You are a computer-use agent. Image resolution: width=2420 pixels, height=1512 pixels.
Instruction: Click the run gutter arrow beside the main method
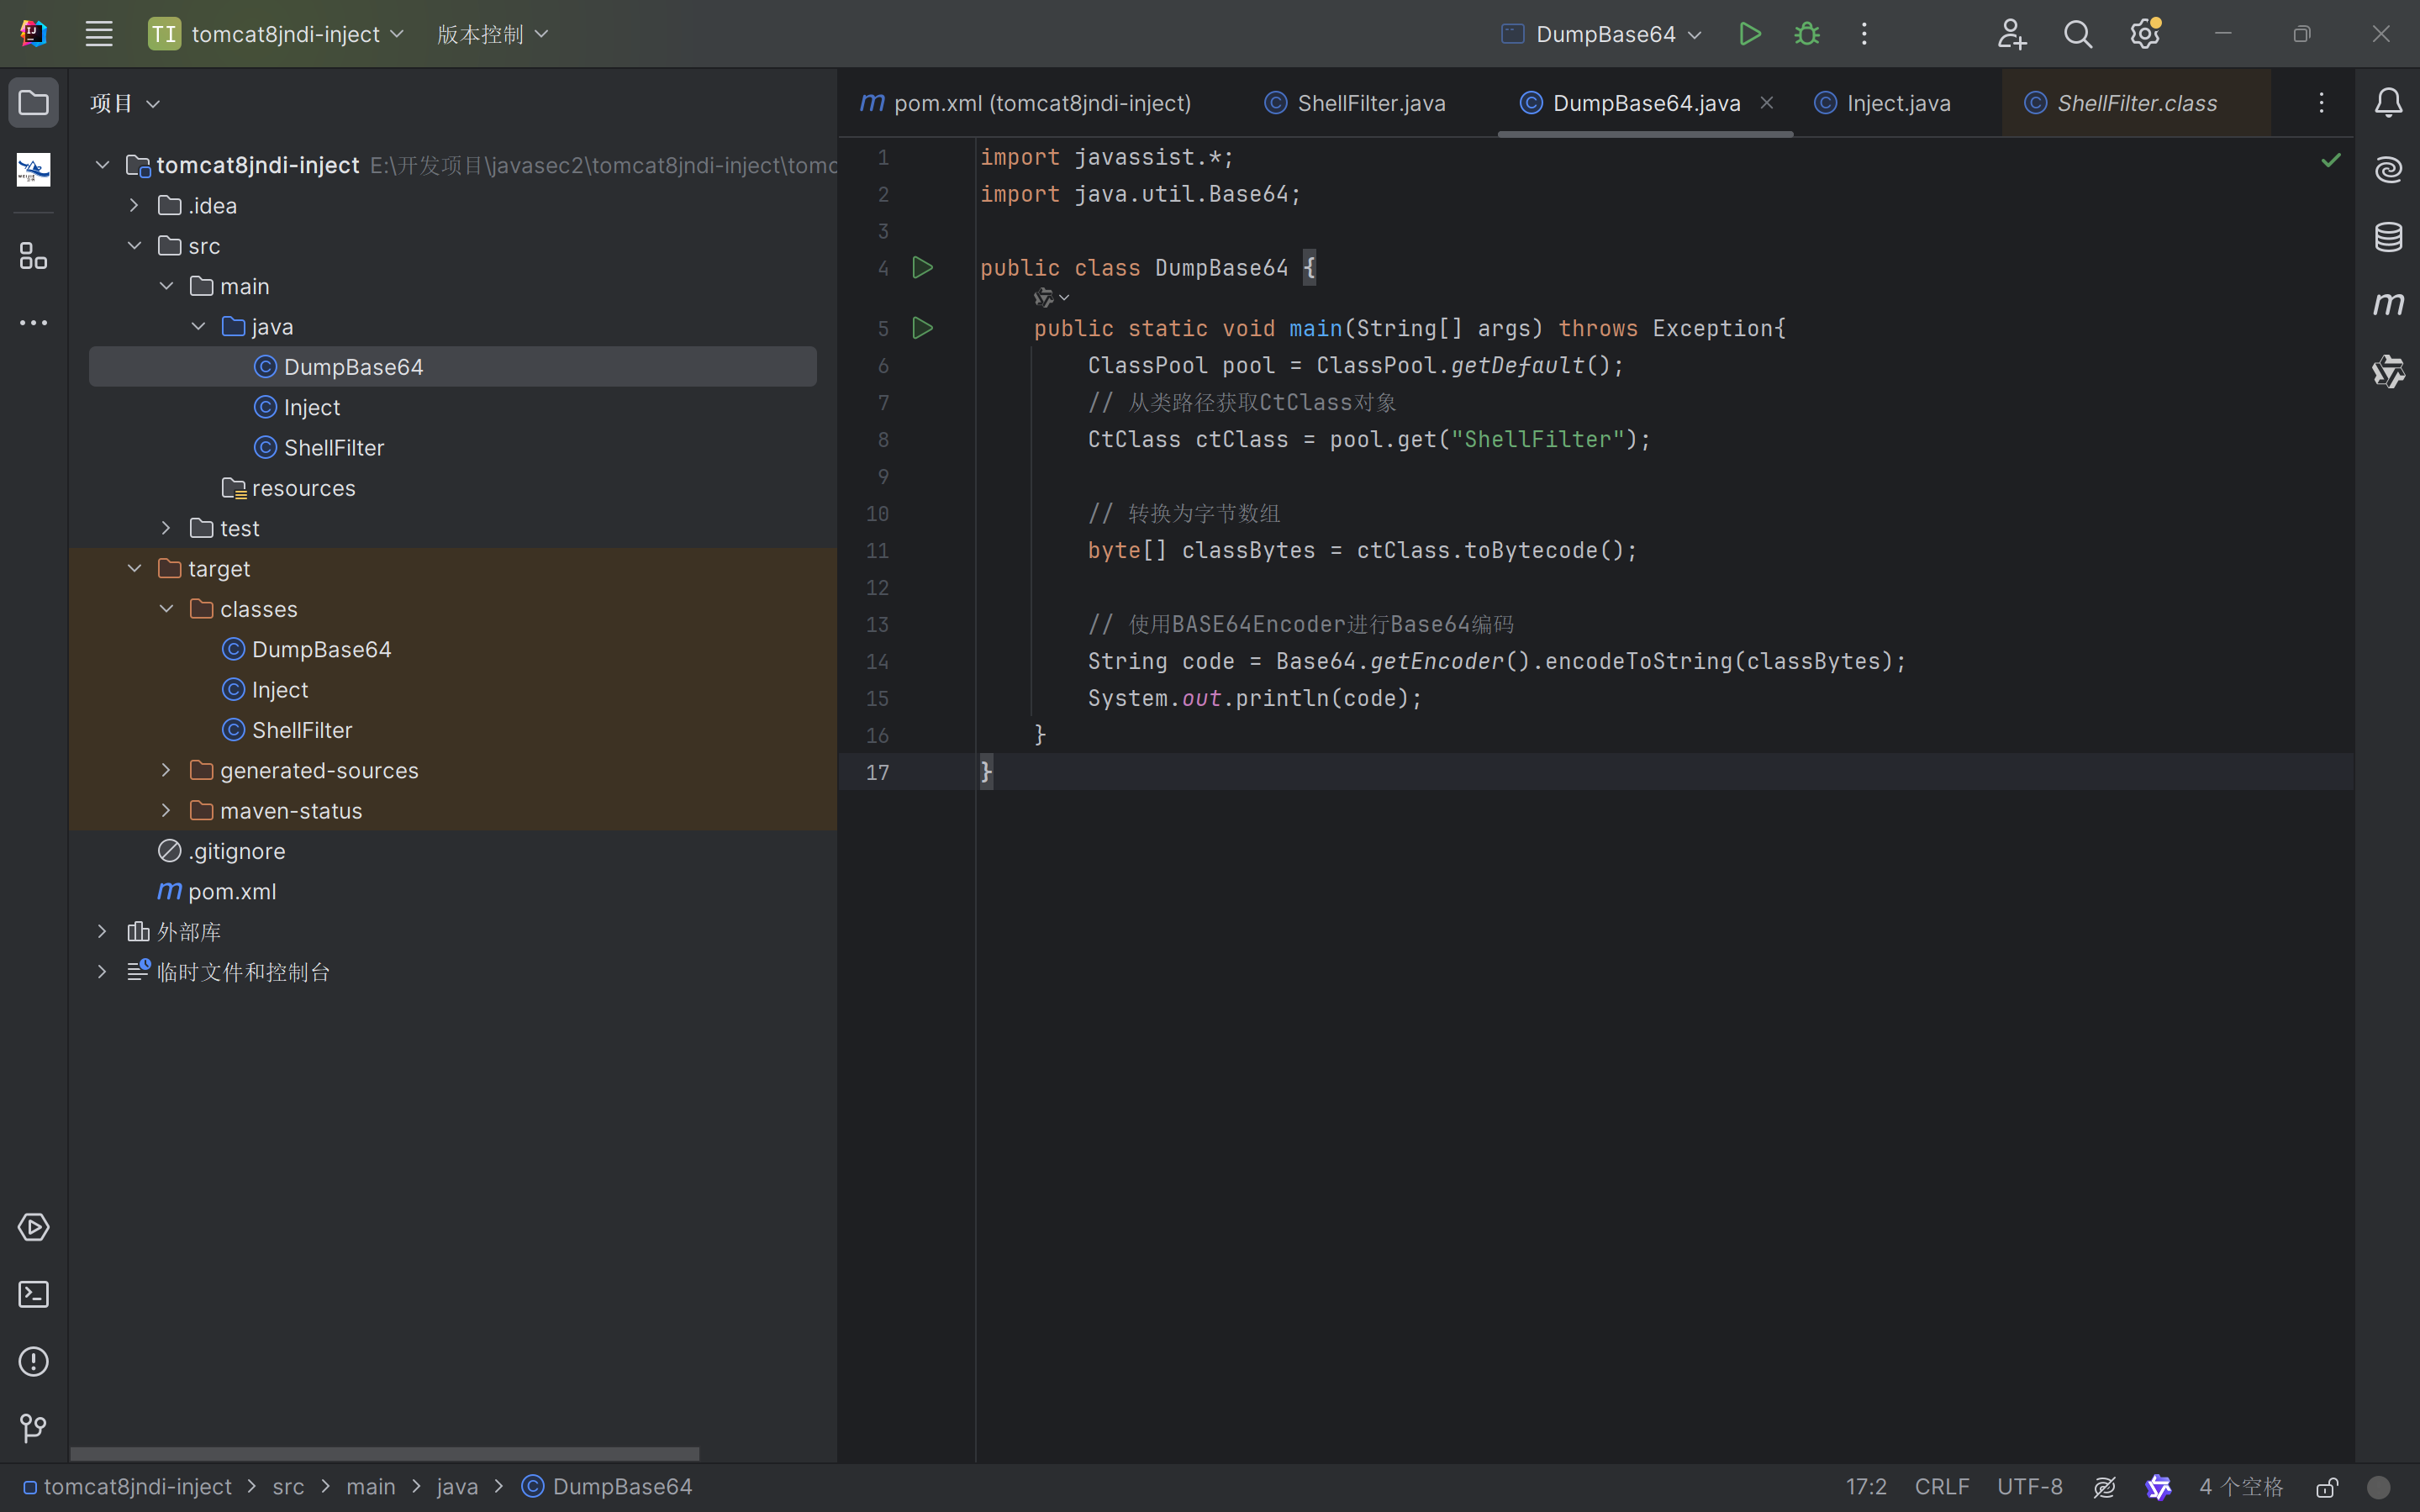coord(922,328)
